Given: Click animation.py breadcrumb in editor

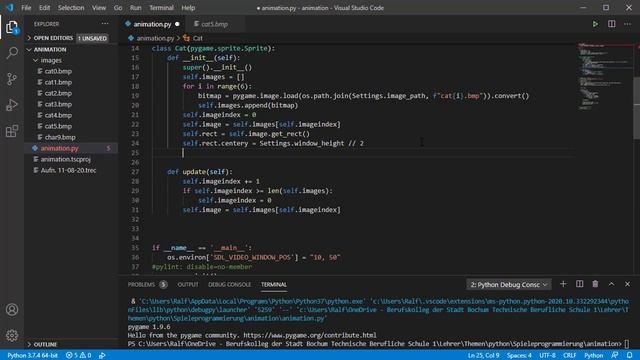Looking at the screenshot, I should 151,38.
